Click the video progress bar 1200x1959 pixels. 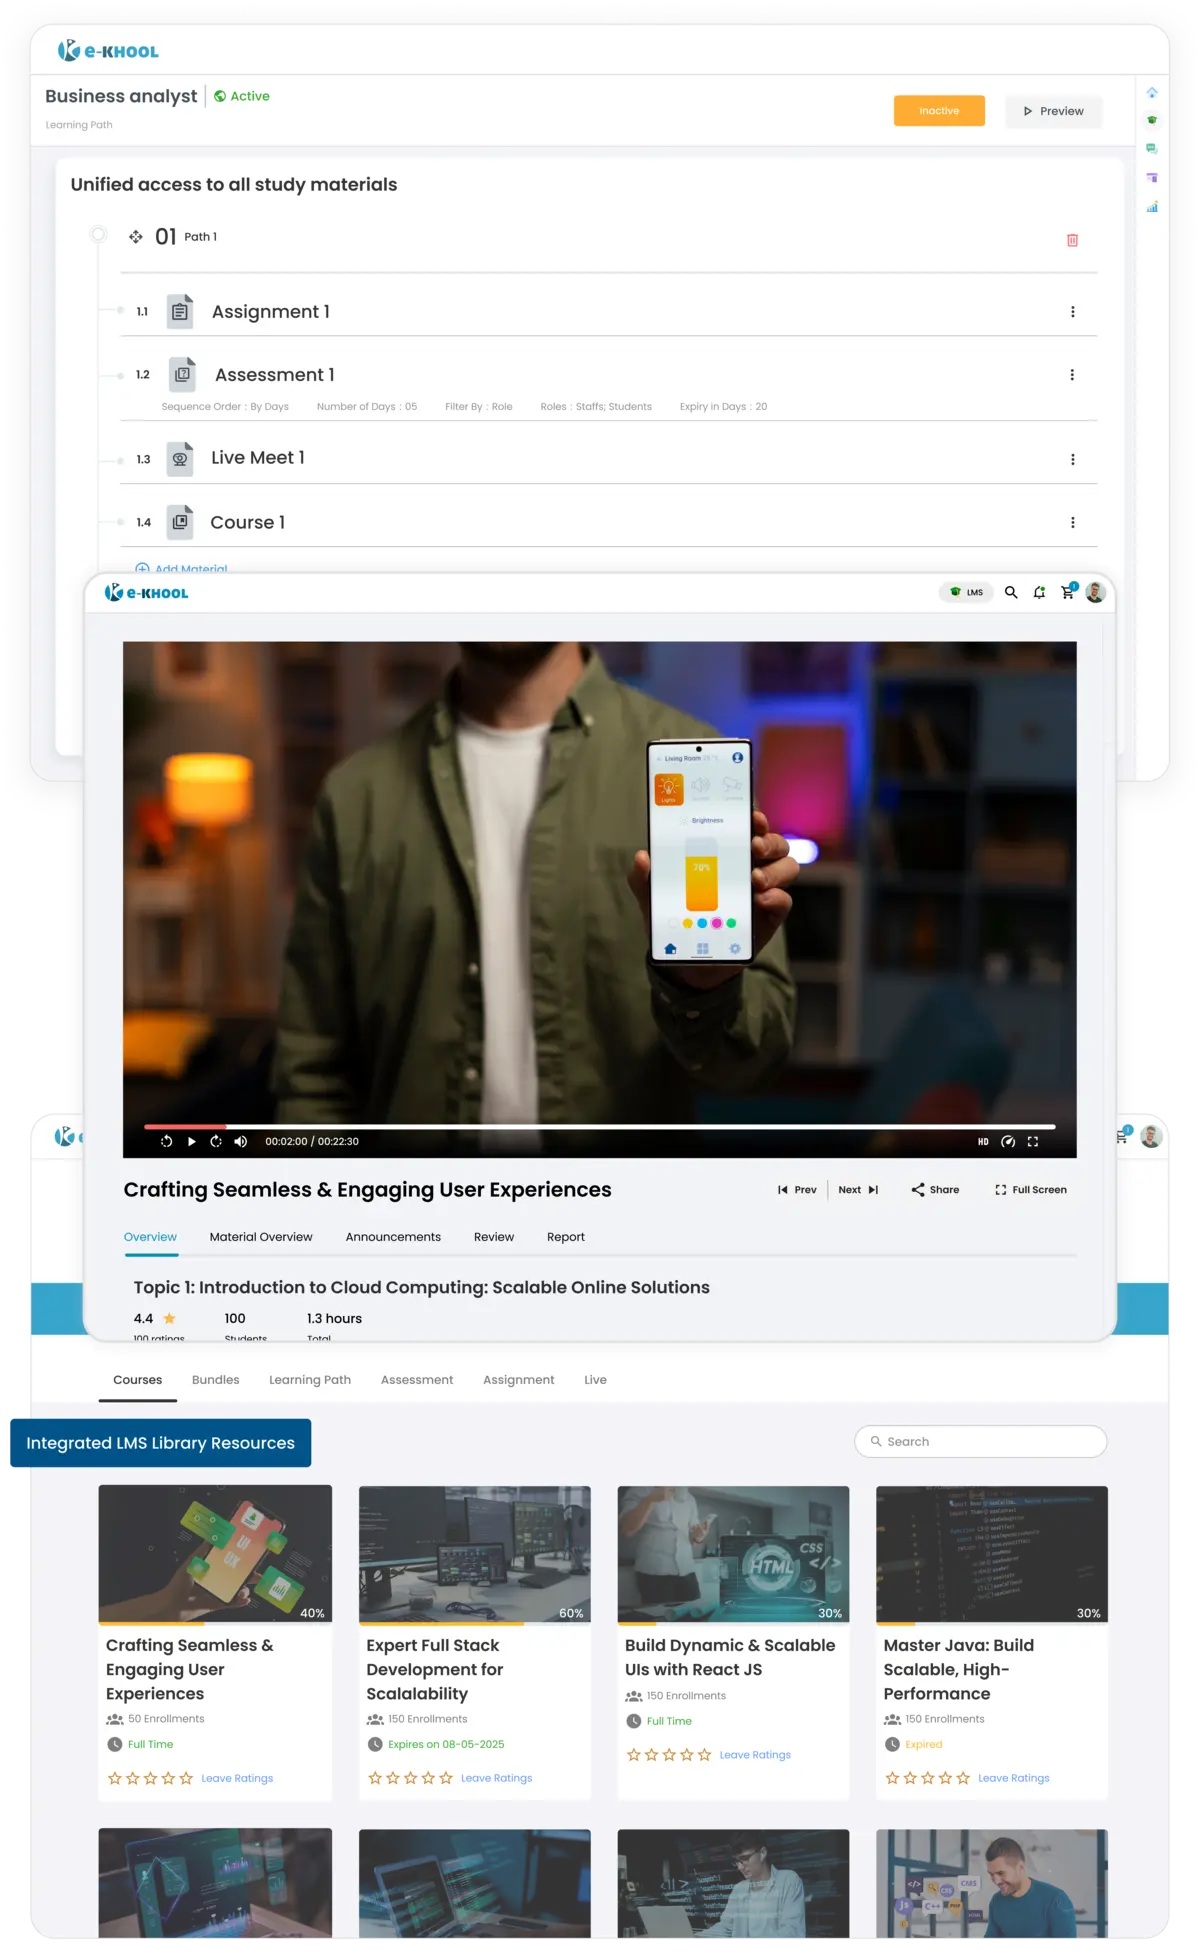coord(600,1126)
